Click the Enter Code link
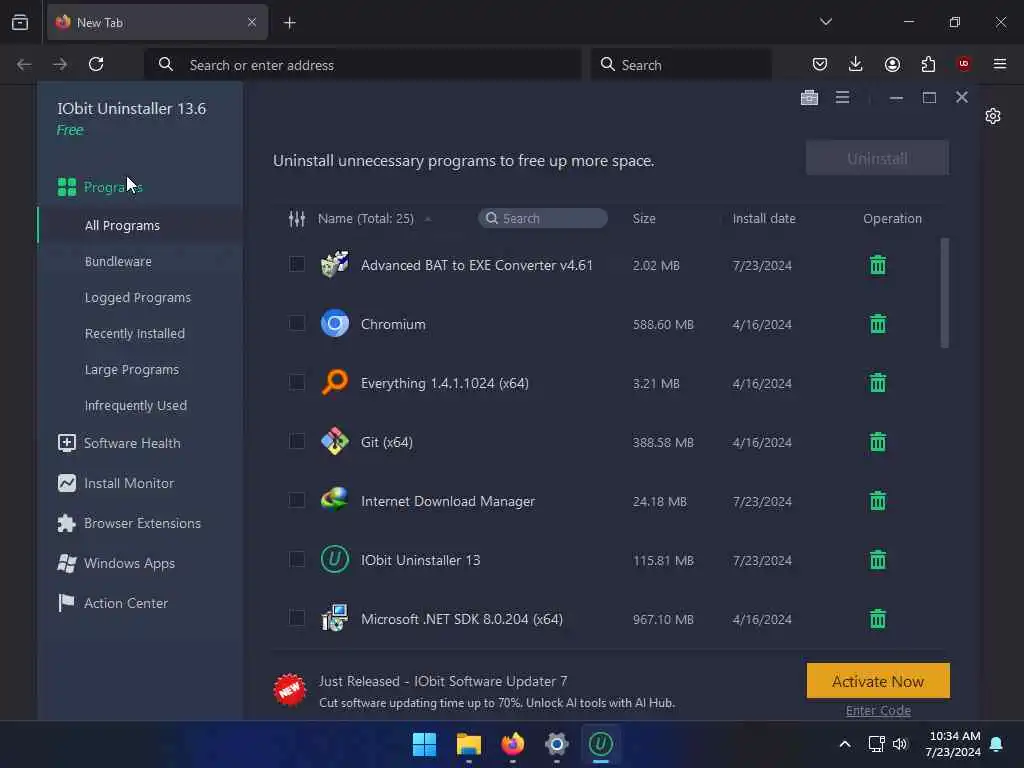The height and width of the screenshot is (768, 1024). 878,711
